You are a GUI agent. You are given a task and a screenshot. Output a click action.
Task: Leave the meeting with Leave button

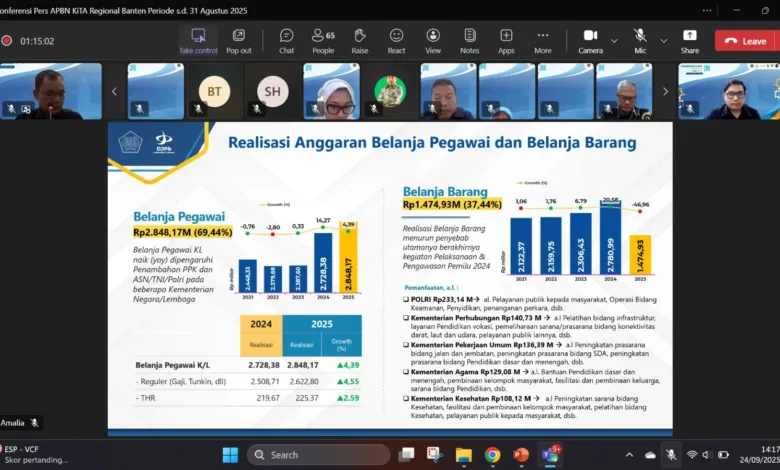(745, 41)
